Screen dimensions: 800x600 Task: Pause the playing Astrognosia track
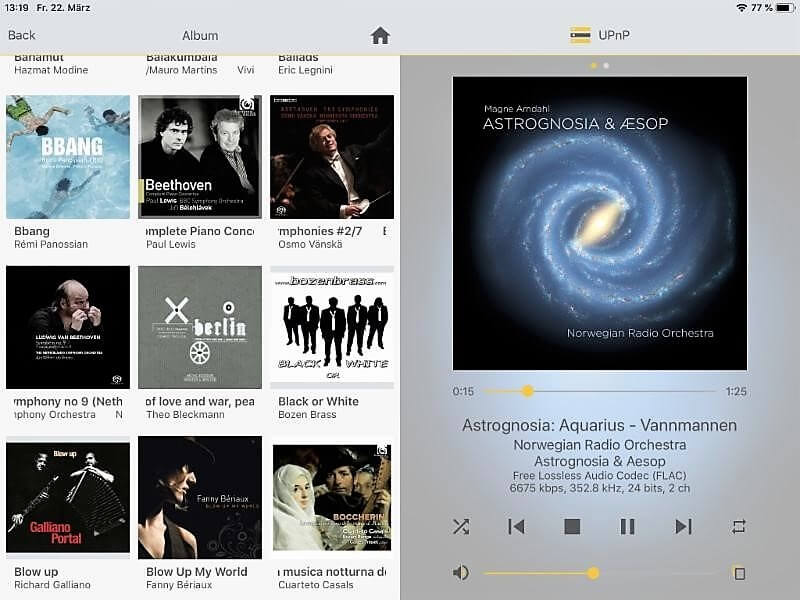(x=628, y=526)
